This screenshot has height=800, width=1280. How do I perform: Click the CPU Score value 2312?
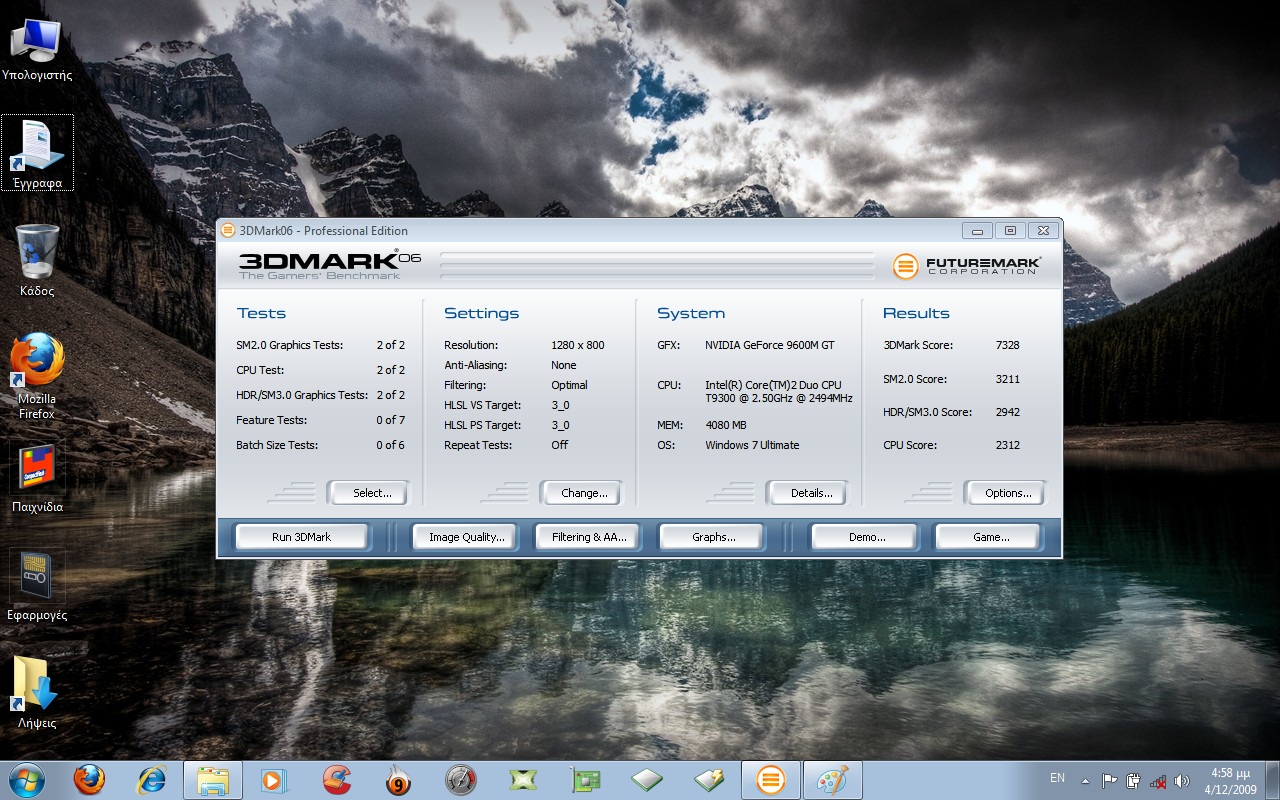click(1008, 445)
